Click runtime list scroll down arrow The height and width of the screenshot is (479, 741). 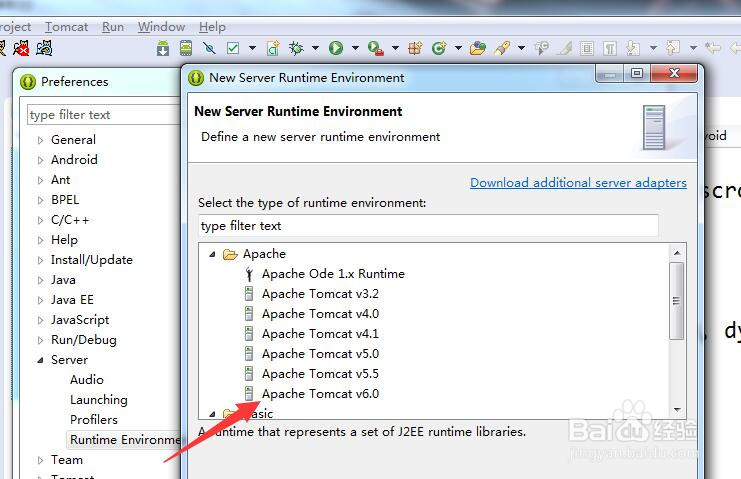tap(677, 410)
